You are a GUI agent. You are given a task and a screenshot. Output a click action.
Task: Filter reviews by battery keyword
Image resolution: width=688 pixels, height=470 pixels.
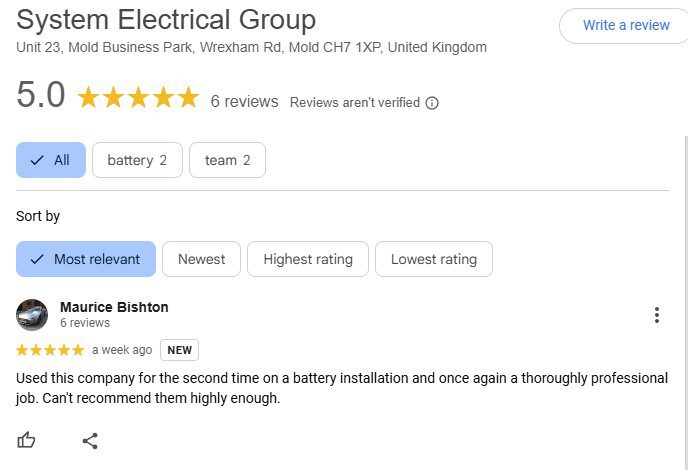[x=137, y=160]
